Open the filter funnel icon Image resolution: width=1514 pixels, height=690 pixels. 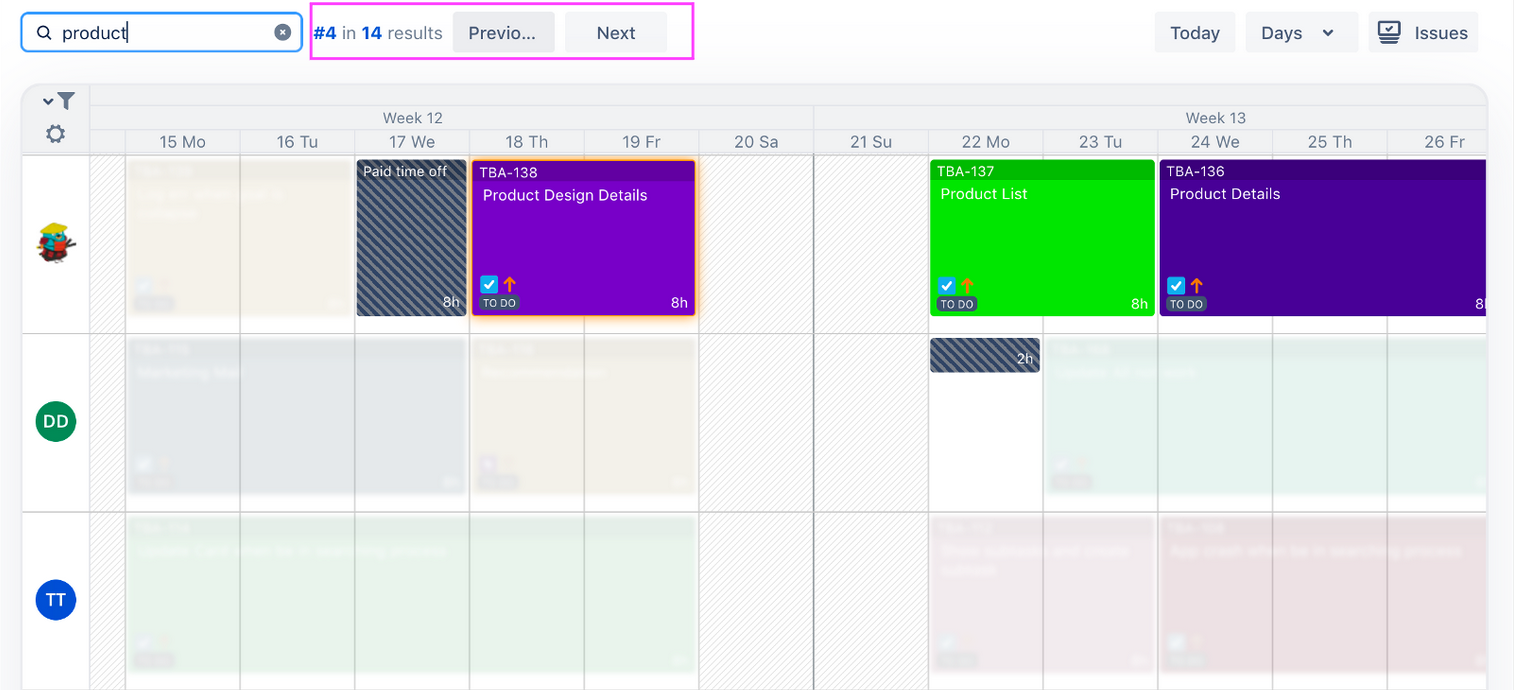(66, 100)
